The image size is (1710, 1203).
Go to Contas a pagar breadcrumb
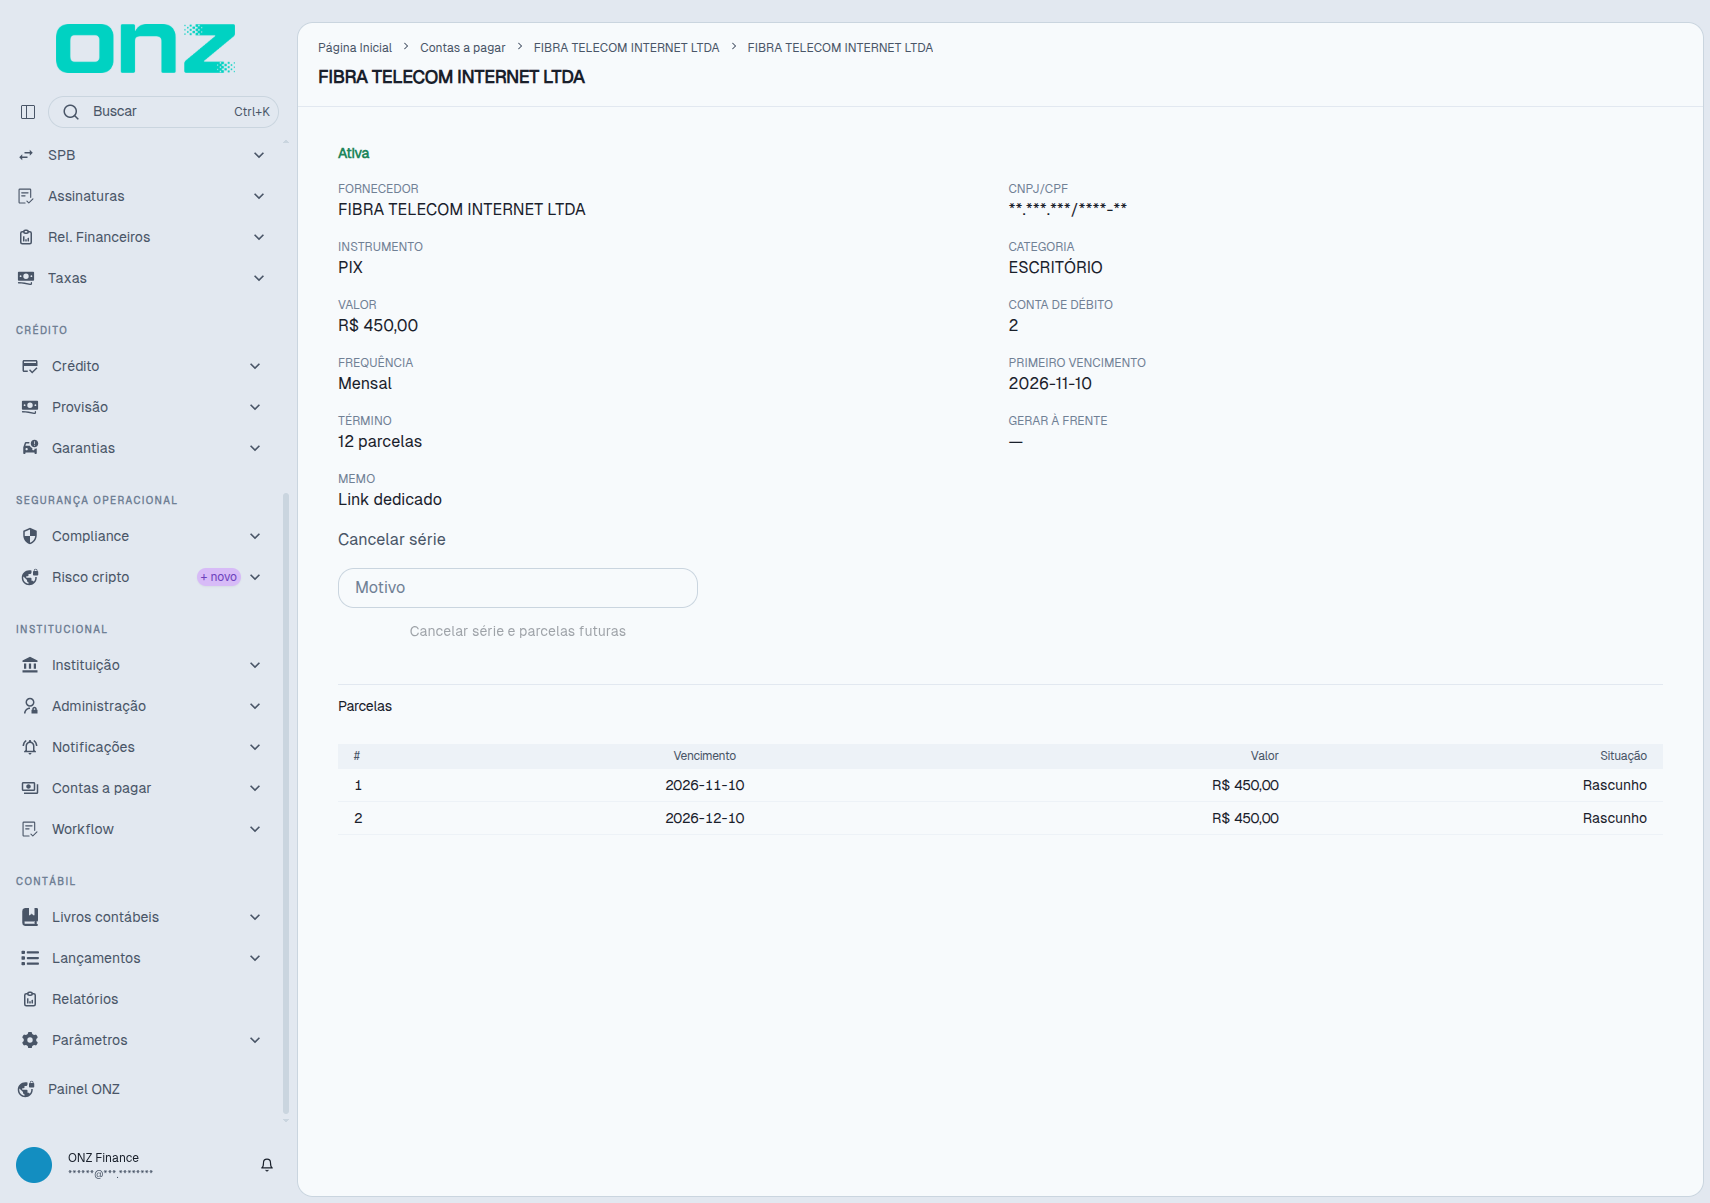pyautogui.click(x=463, y=48)
